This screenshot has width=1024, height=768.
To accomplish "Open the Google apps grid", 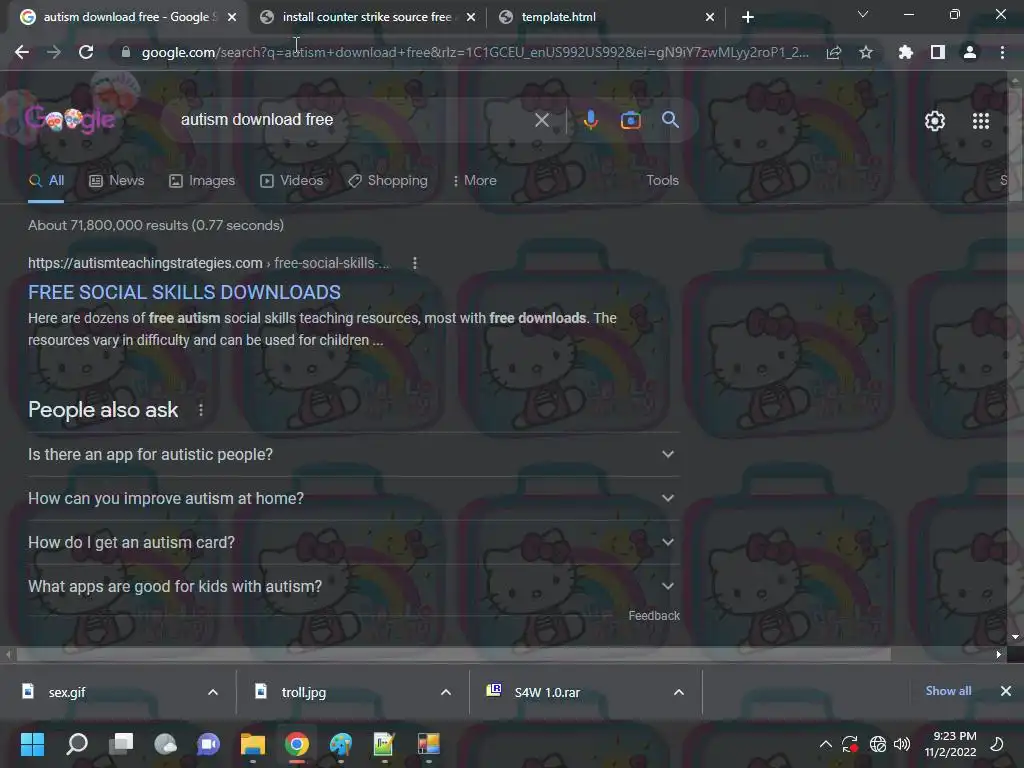I will (981, 121).
